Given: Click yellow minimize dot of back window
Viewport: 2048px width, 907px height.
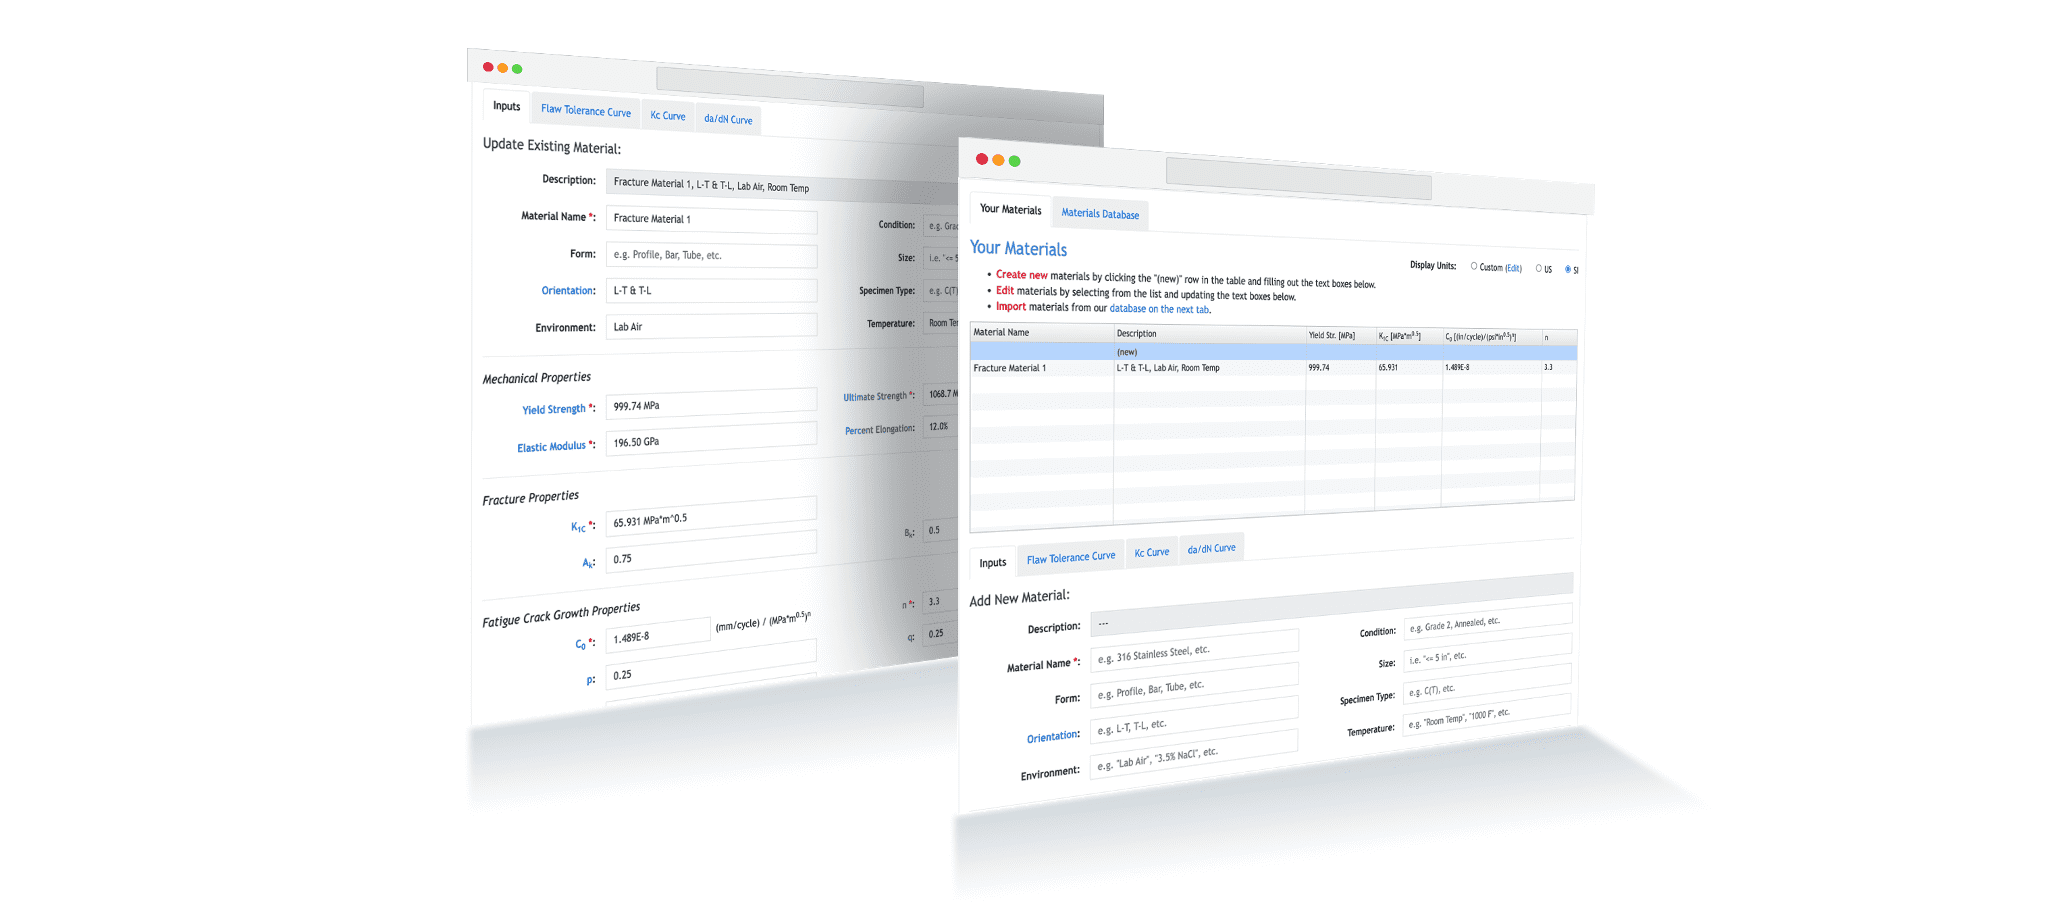Looking at the screenshot, I should click(502, 68).
